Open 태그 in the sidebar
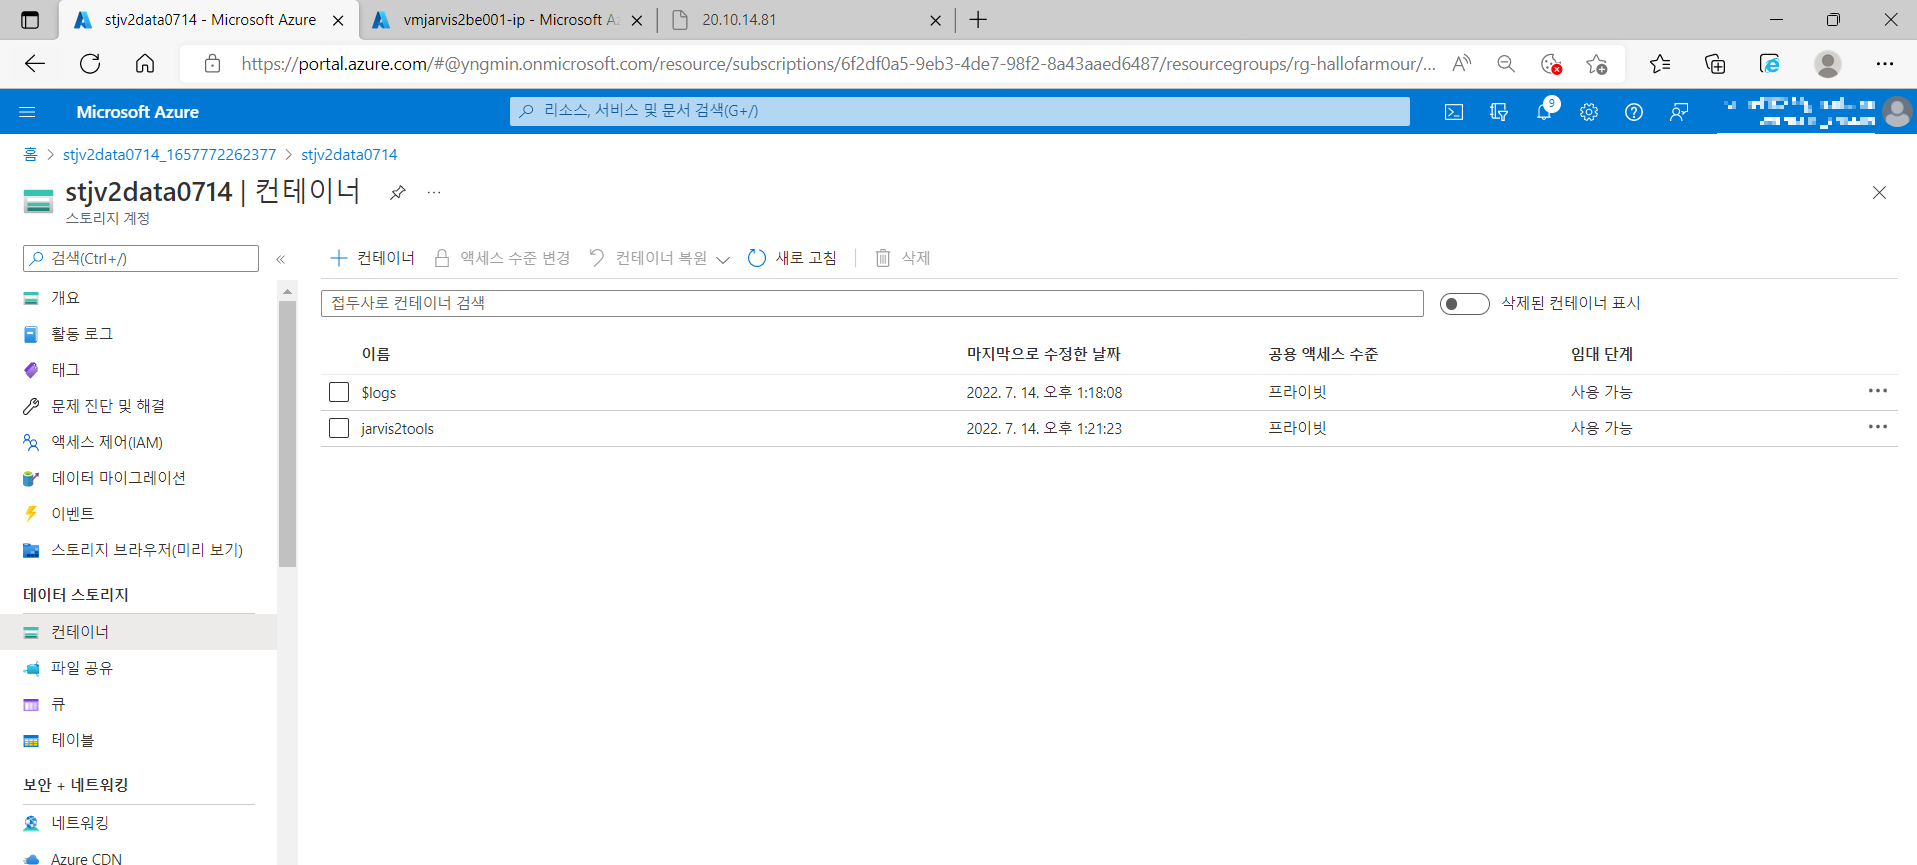 pyautogui.click(x=65, y=370)
